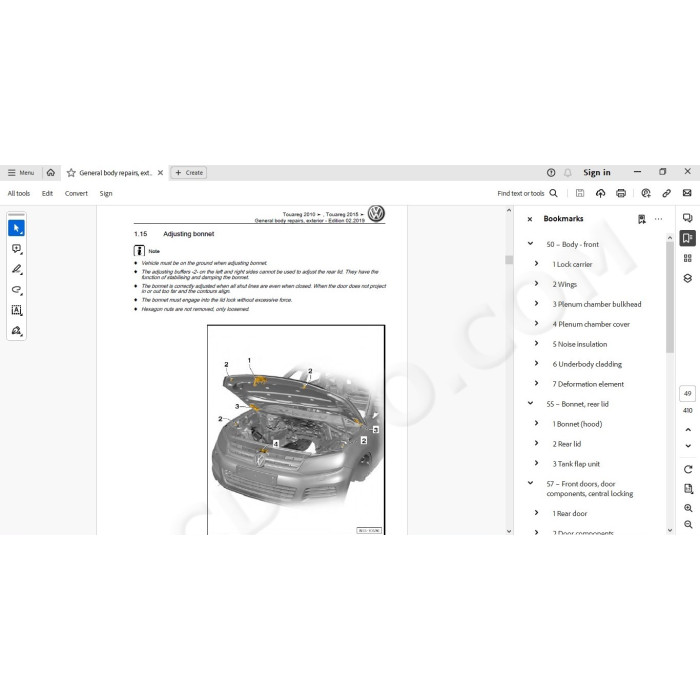This screenshot has height=700, width=700.
Task: Choose the Add comment tool
Action: 17,249
